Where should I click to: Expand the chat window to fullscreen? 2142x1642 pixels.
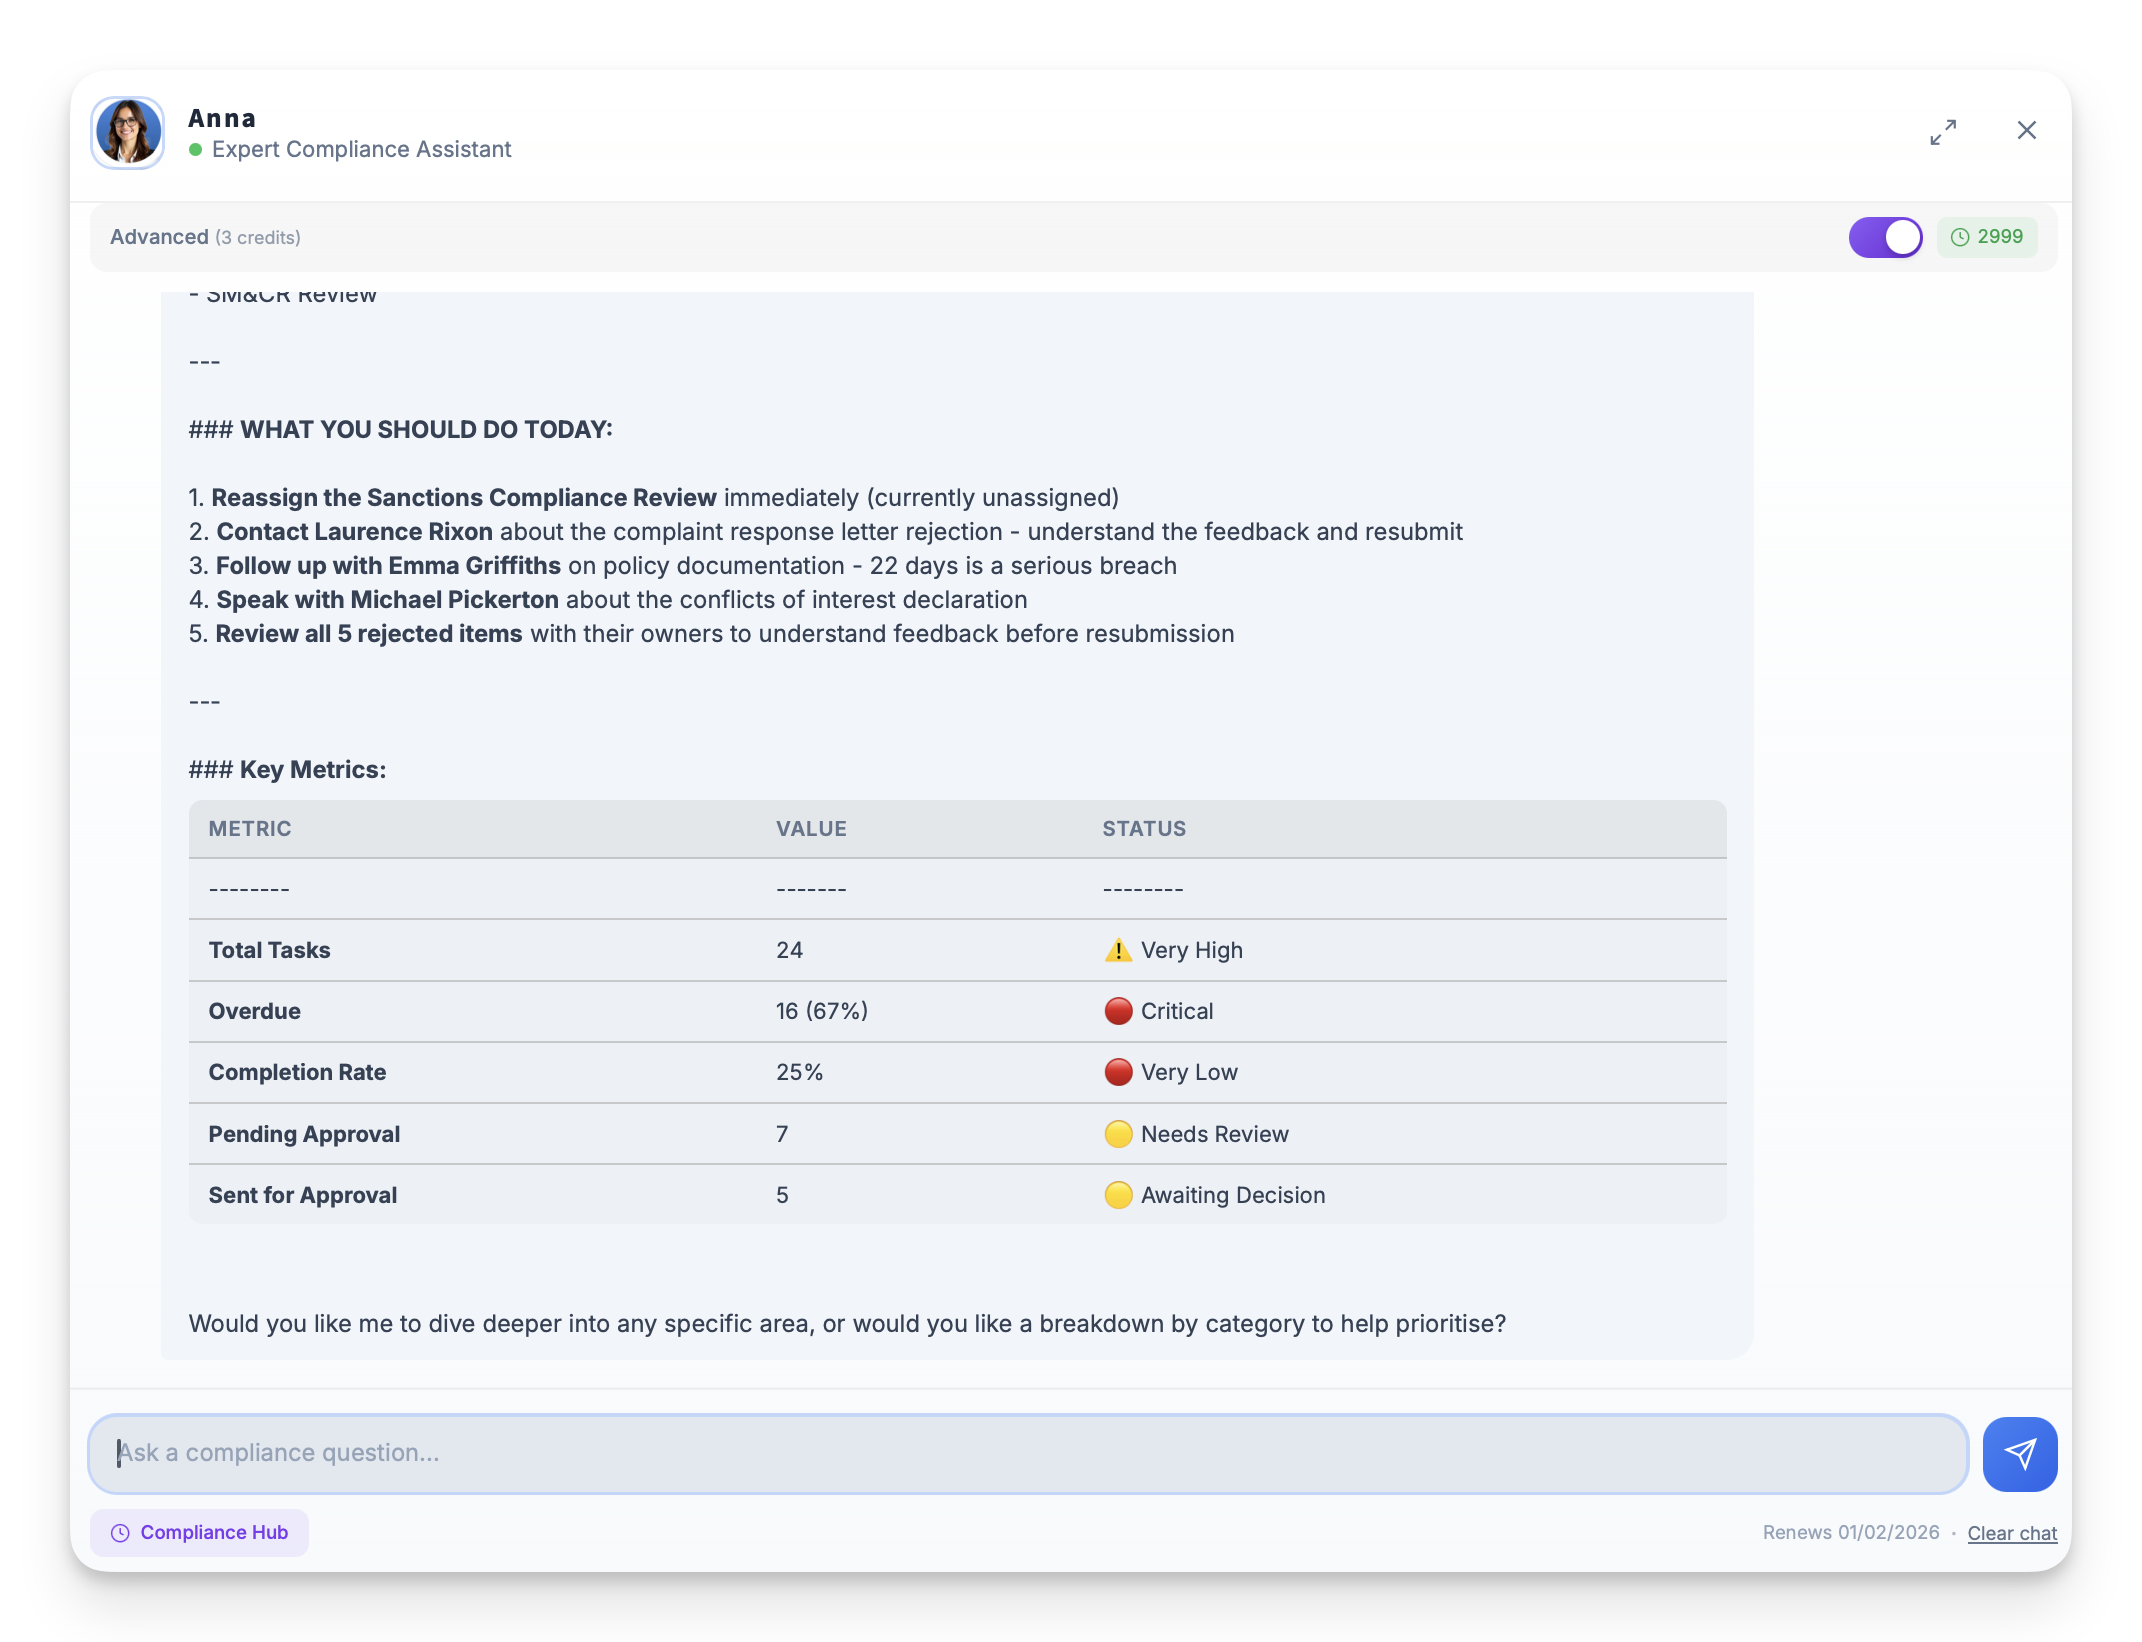1943,131
